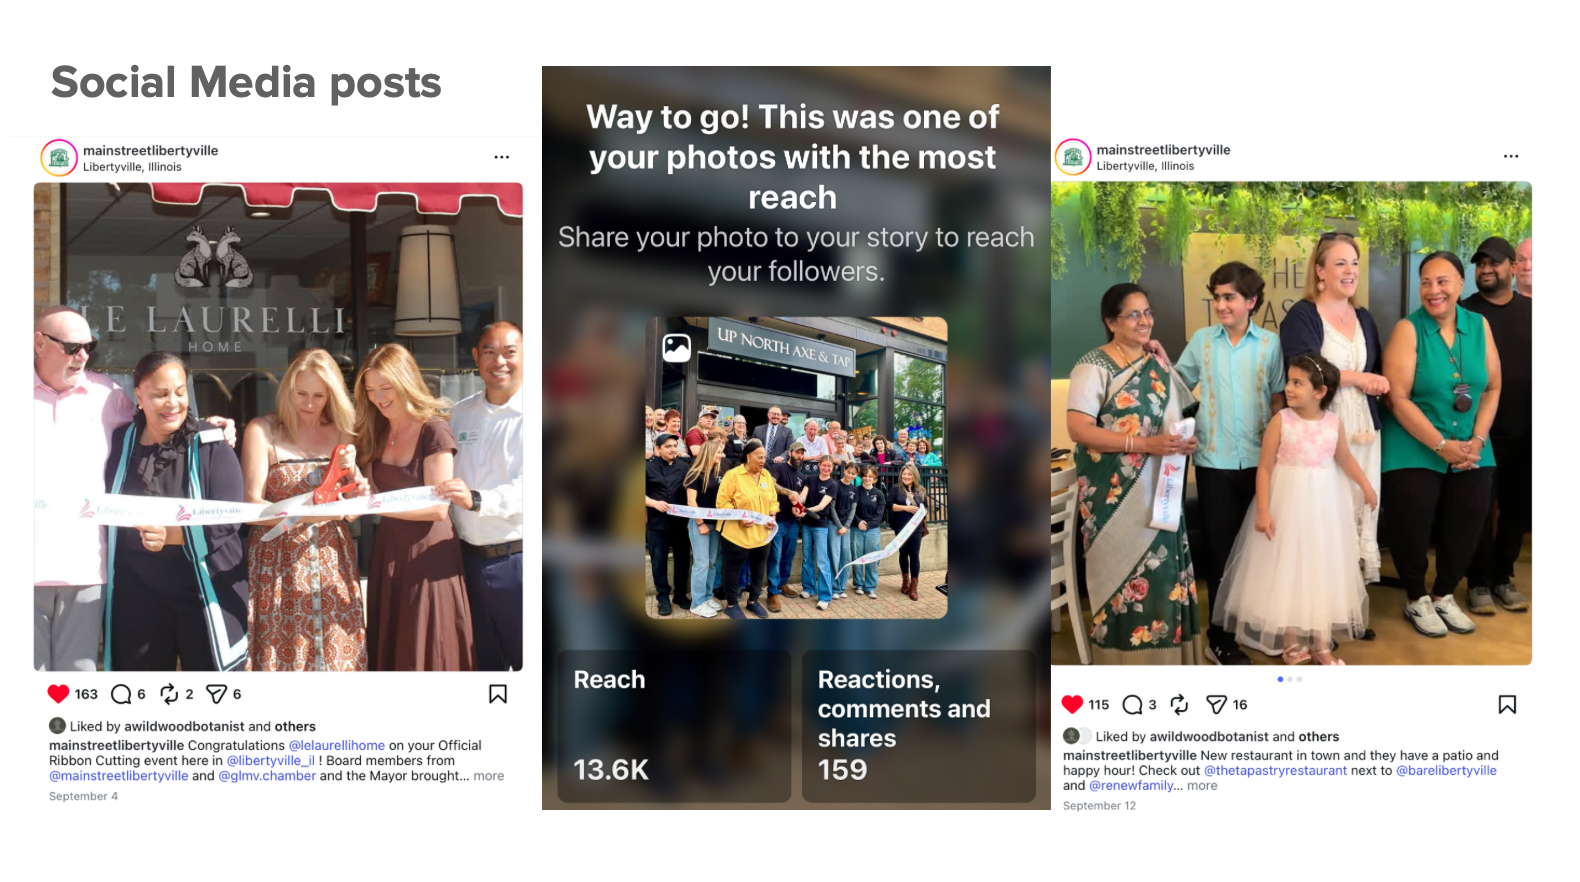Image resolution: width=1580 pixels, height=882 pixels.
Task: Open the @lelaurellihome mention link
Action: pos(337,746)
